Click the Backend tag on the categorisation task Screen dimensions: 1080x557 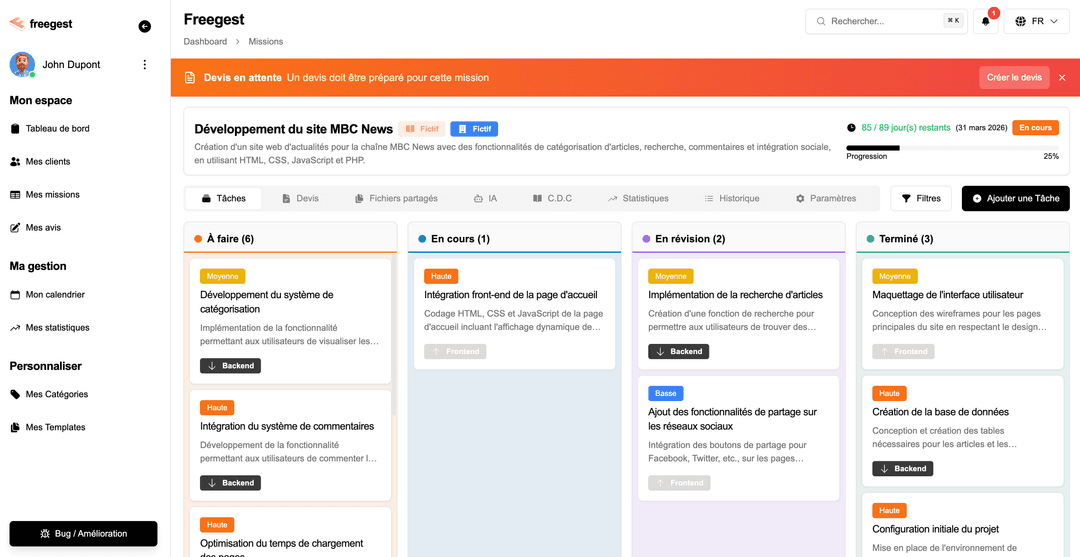(230, 366)
